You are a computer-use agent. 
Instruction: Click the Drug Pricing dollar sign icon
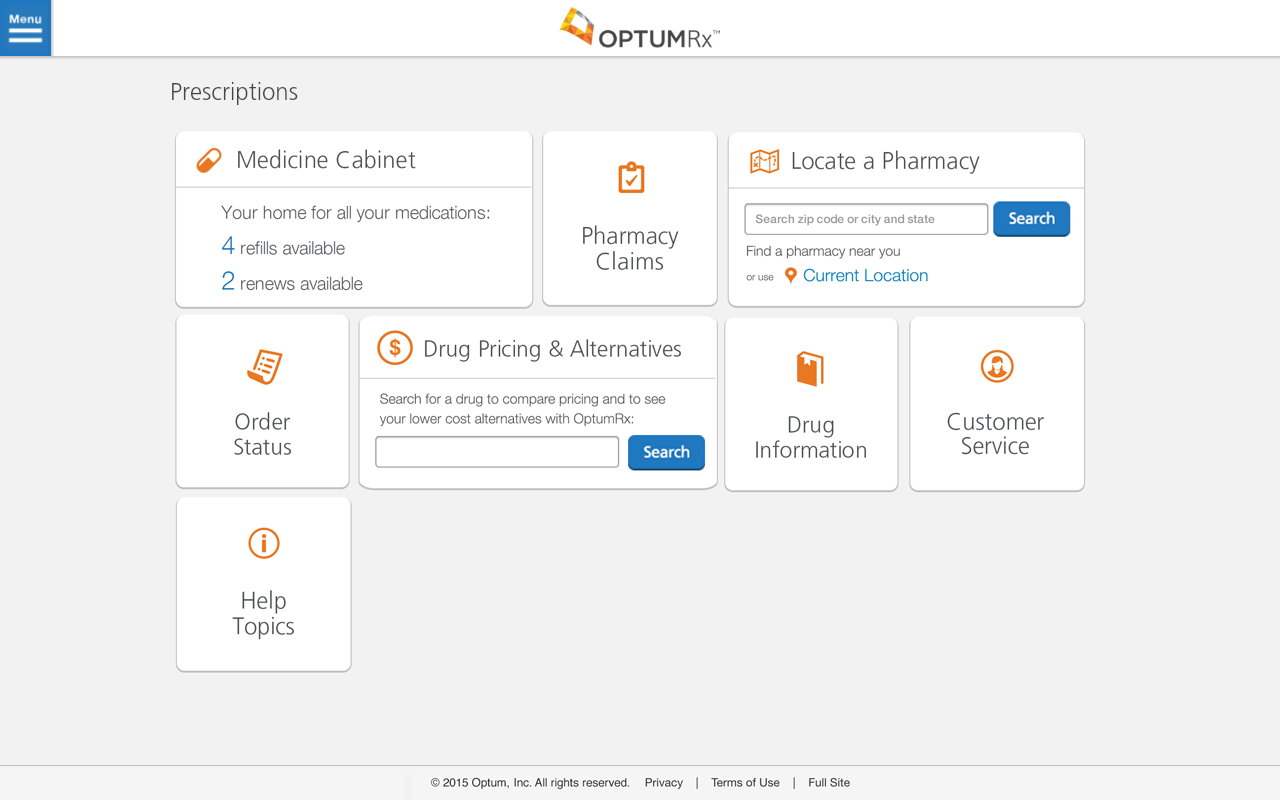pos(394,348)
